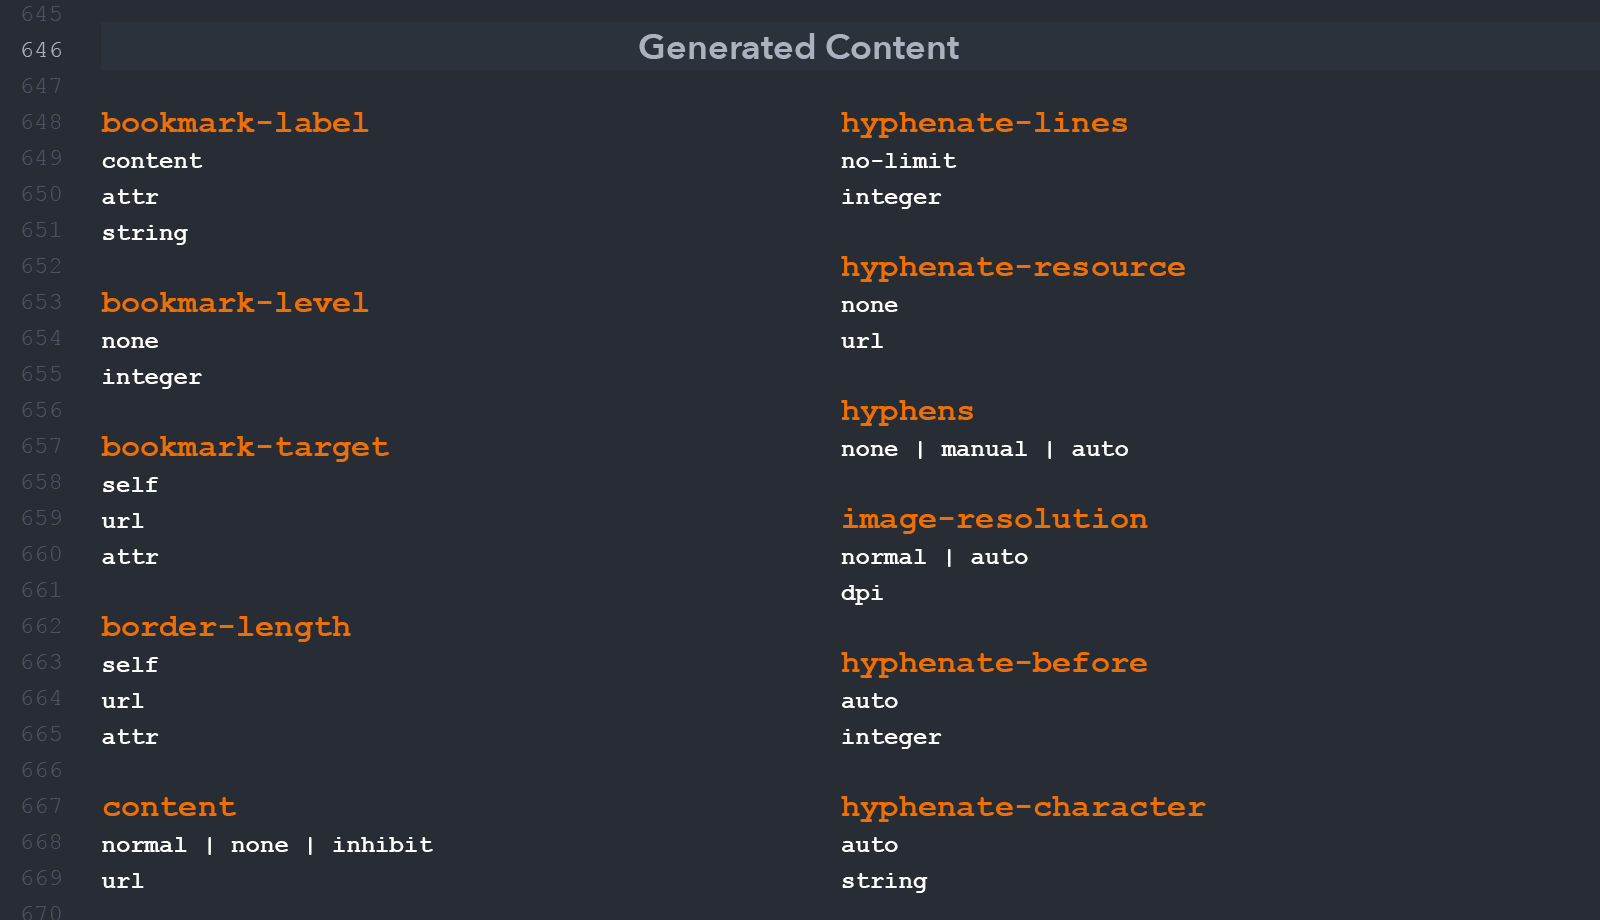Click the content property heading
Image resolution: width=1600 pixels, height=920 pixels.
(x=169, y=807)
